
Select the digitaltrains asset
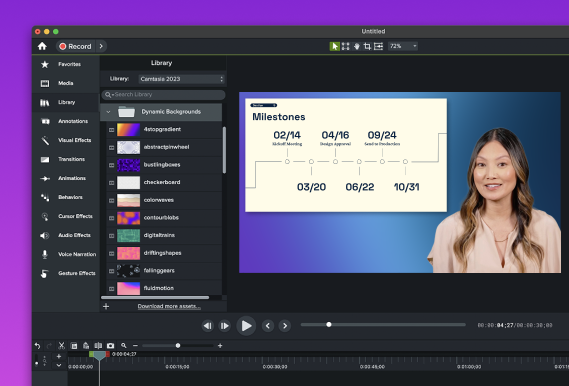[164, 235]
